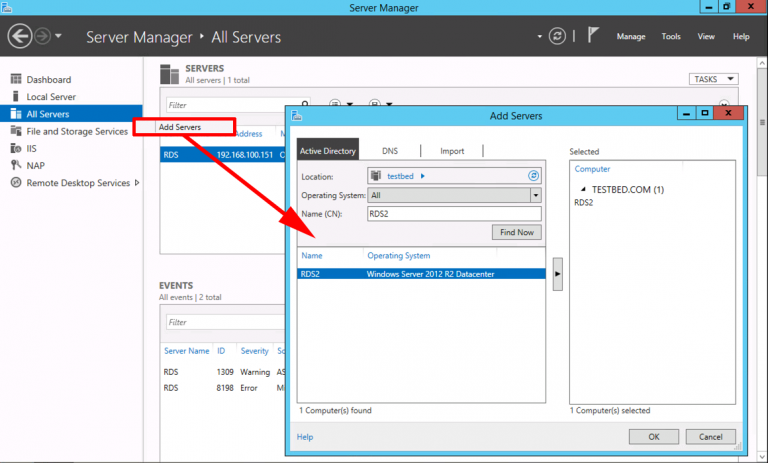Select RDS2 in the Selected list
The width and height of the screenshot is (768, 463).
pos(583,202)
